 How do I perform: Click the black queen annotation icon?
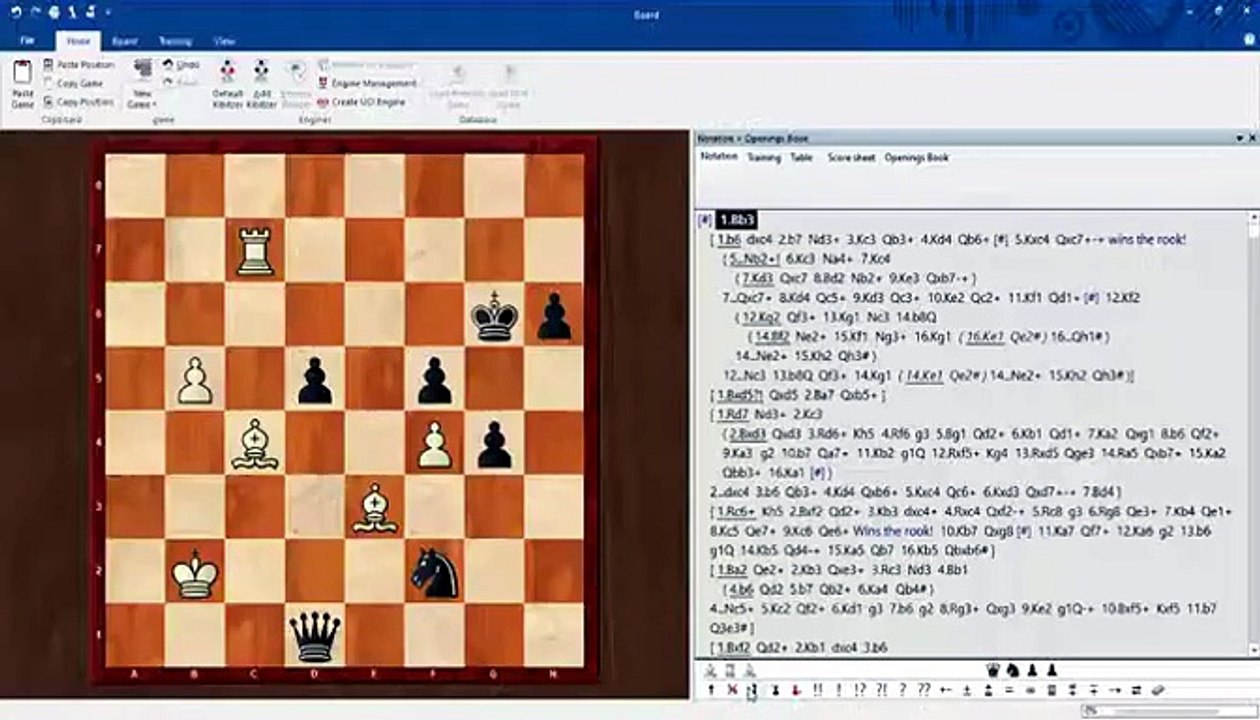992,671
